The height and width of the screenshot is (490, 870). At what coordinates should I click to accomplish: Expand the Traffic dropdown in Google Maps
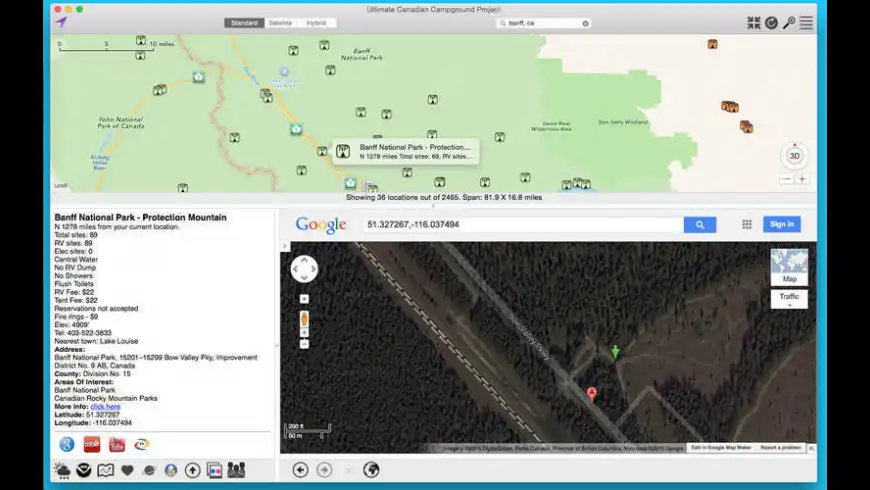pyautogui.click(x=789, y=299)
